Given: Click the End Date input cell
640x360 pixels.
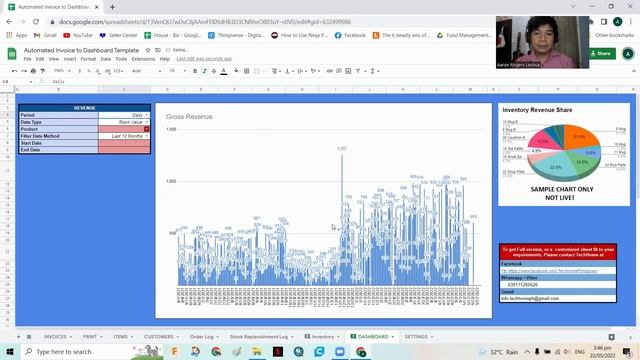Looking at the screenshot, I should [124, 150].
